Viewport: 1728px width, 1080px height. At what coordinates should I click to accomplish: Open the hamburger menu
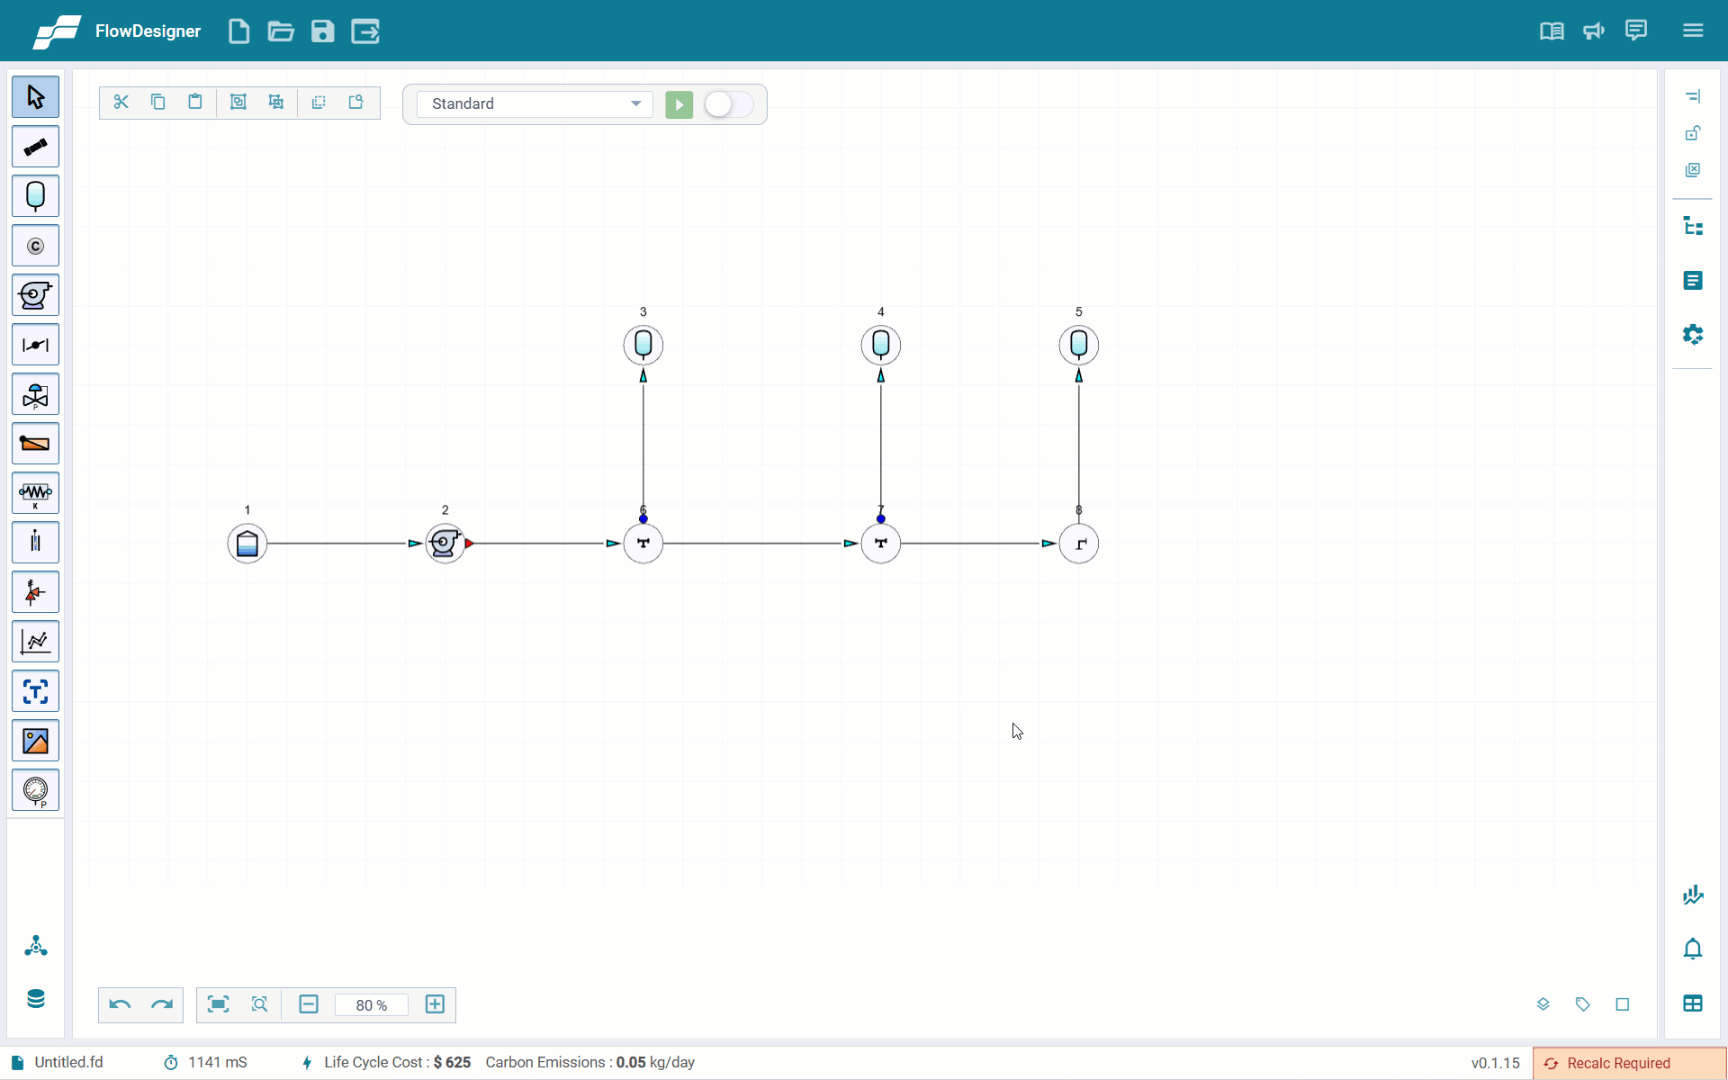(x=1692, y=31)
